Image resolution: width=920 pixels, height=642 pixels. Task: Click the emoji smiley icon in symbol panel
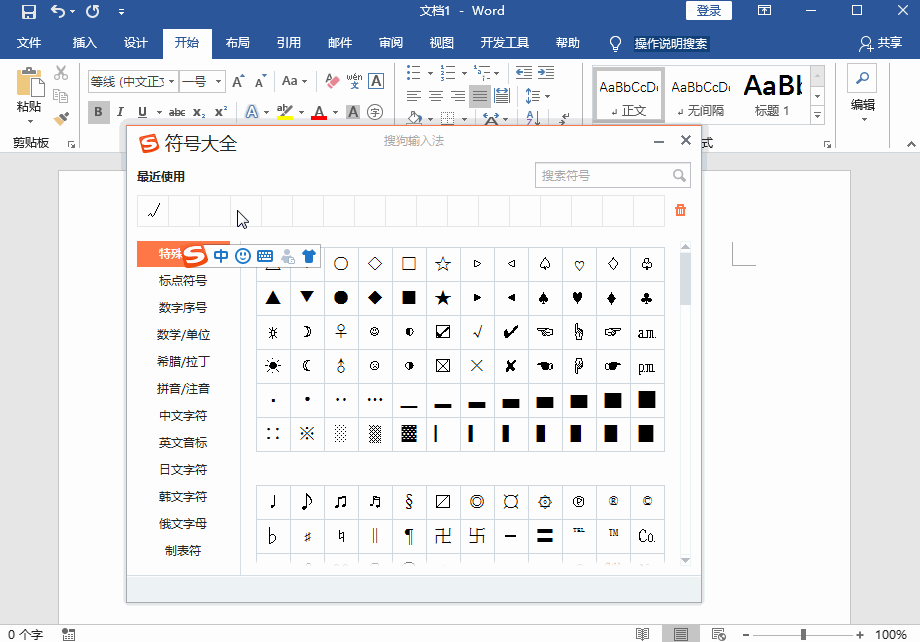coord(243,256)
